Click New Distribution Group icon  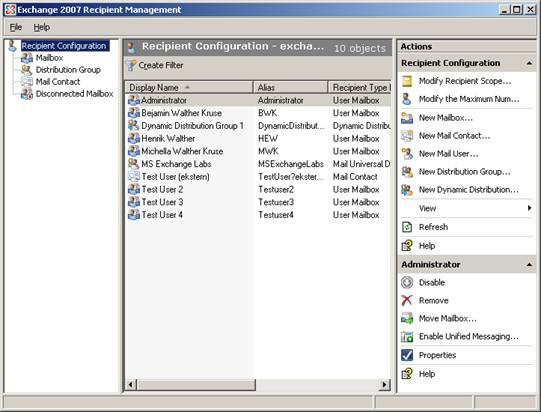407,171
